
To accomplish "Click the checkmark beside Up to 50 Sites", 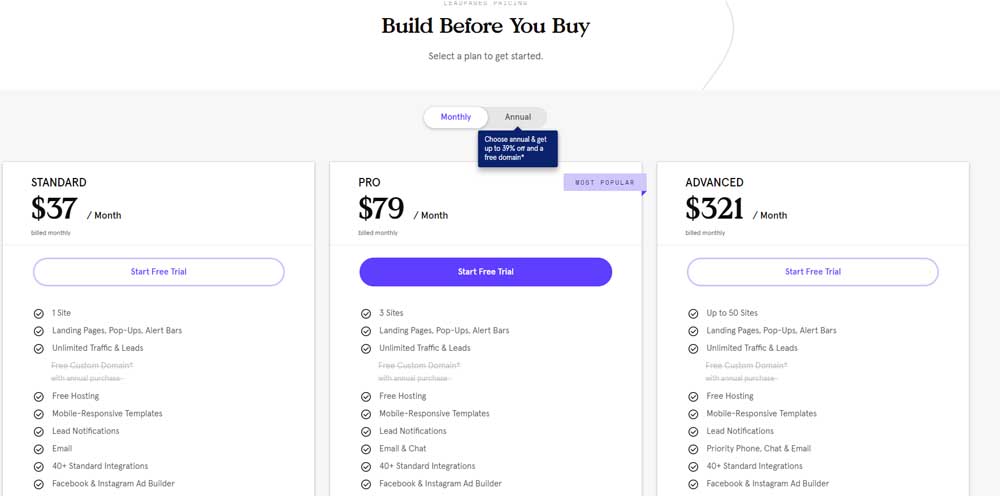I will click(693, 313).
